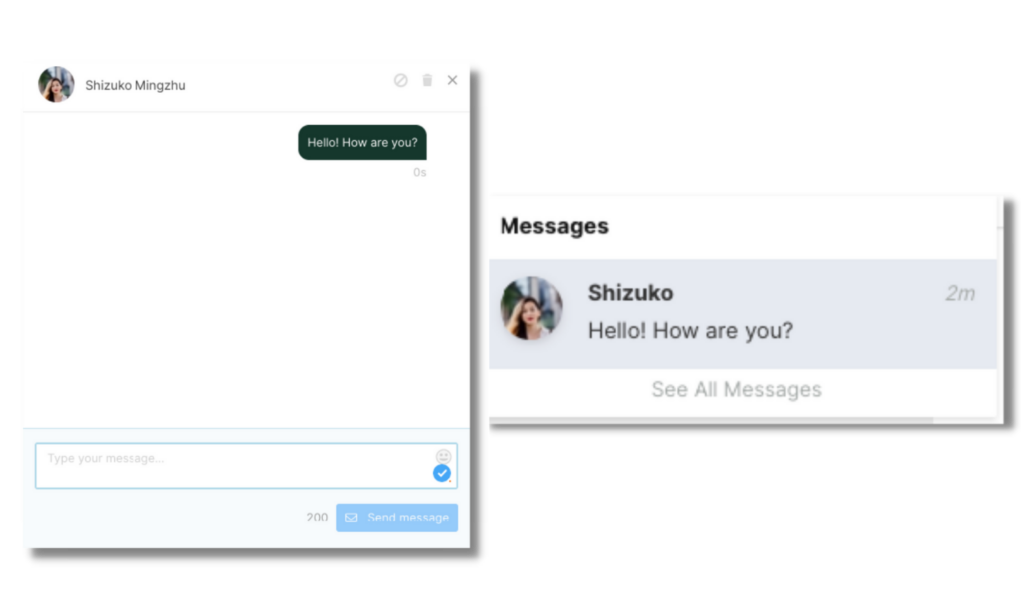Click the block user icon in chat header

tap(400, 80)
